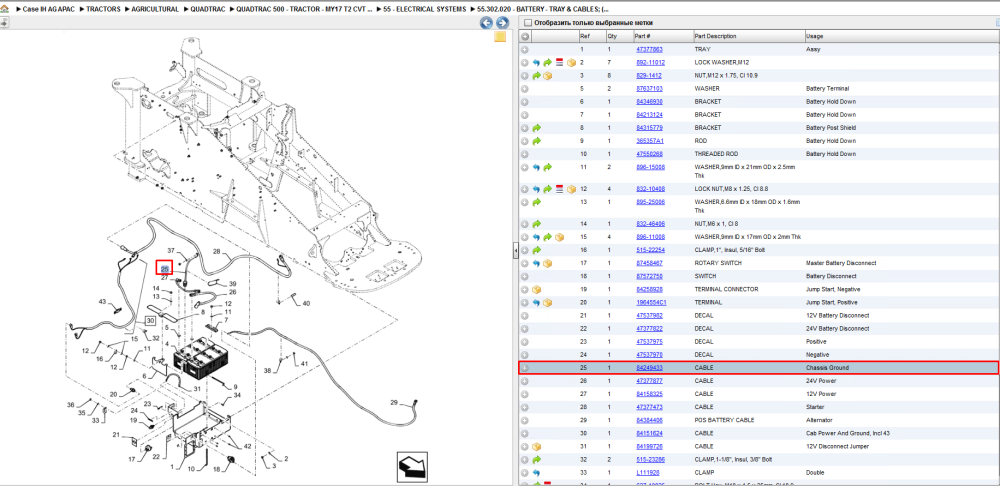1000x486 pixels.
Task: Open package icon on LOCK WASHER,M12 row
Action: [571, 63]
